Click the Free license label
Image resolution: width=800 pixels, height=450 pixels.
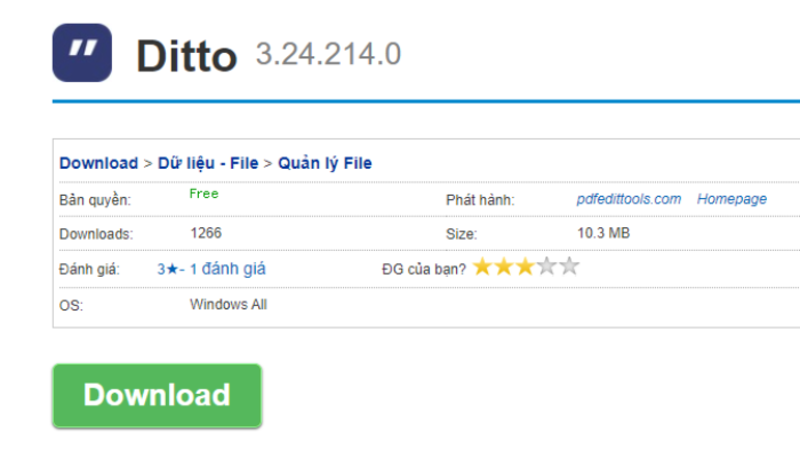pyautogui.click(x=203, y=194)
